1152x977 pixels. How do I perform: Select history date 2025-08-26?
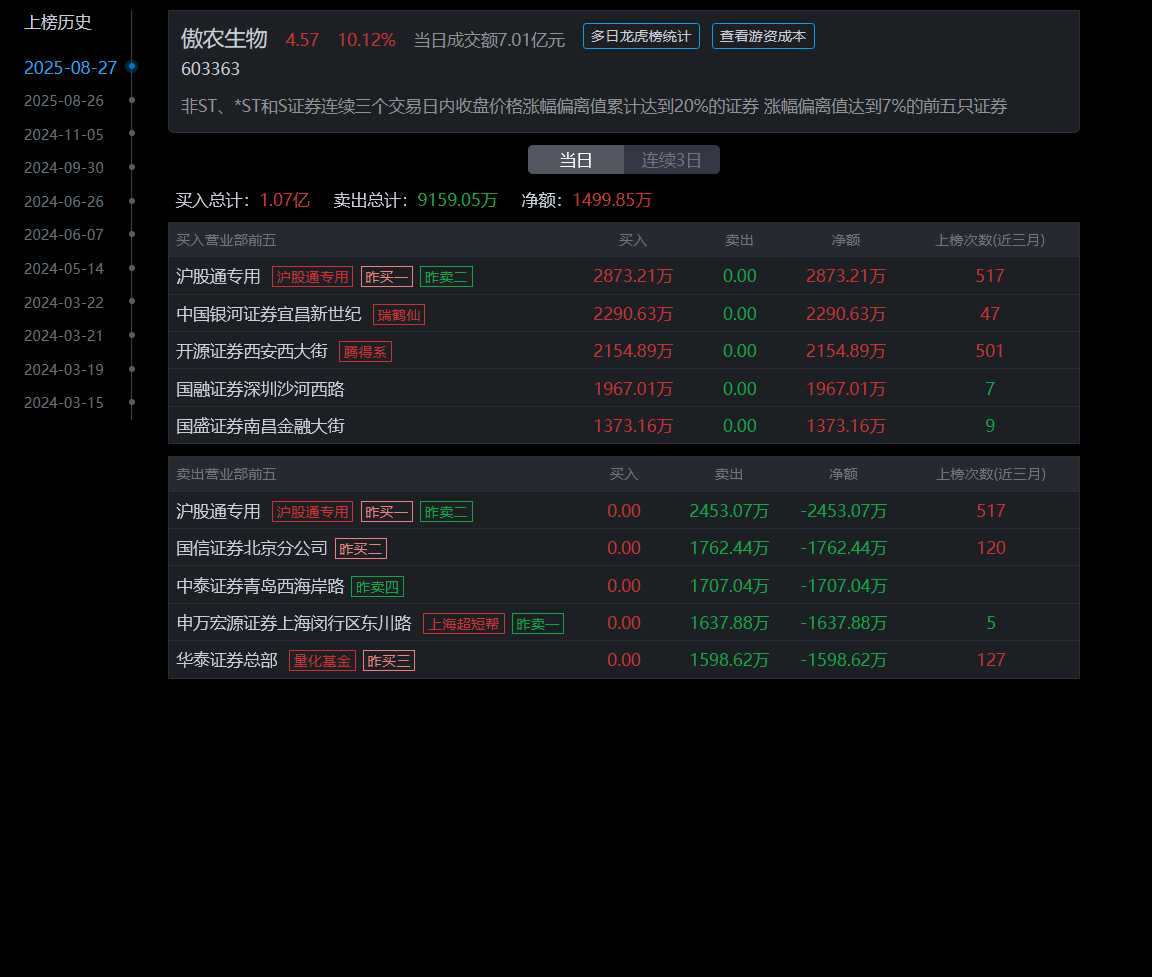click(64, 101)
